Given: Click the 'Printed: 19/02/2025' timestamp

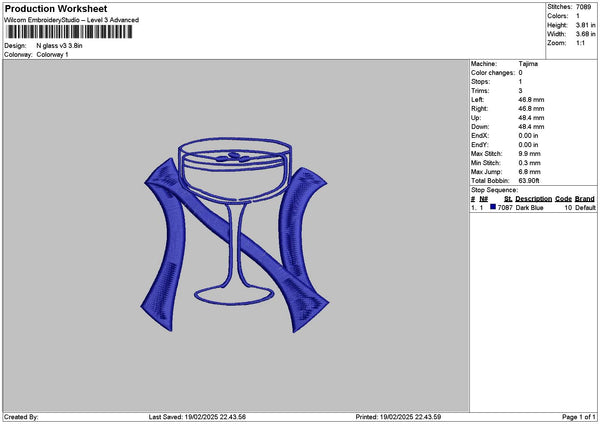Looking at the screenshot, I should tap(398, 417).
